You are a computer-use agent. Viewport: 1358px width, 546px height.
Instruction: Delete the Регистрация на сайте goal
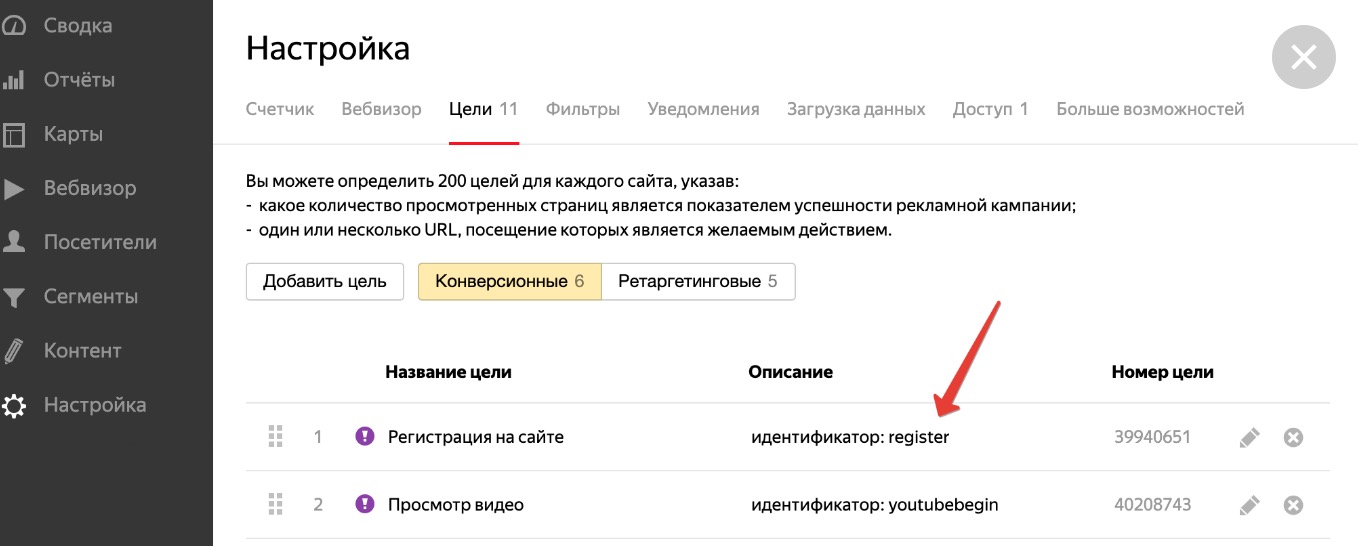point(1293,437)
